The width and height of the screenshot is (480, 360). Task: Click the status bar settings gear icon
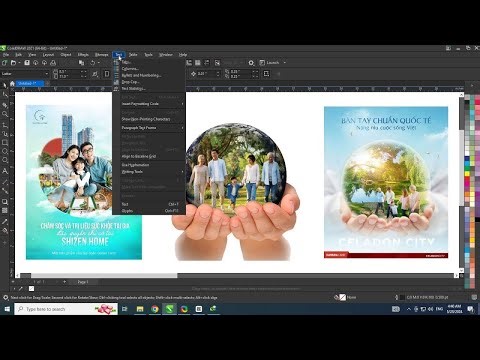point(5,297)
